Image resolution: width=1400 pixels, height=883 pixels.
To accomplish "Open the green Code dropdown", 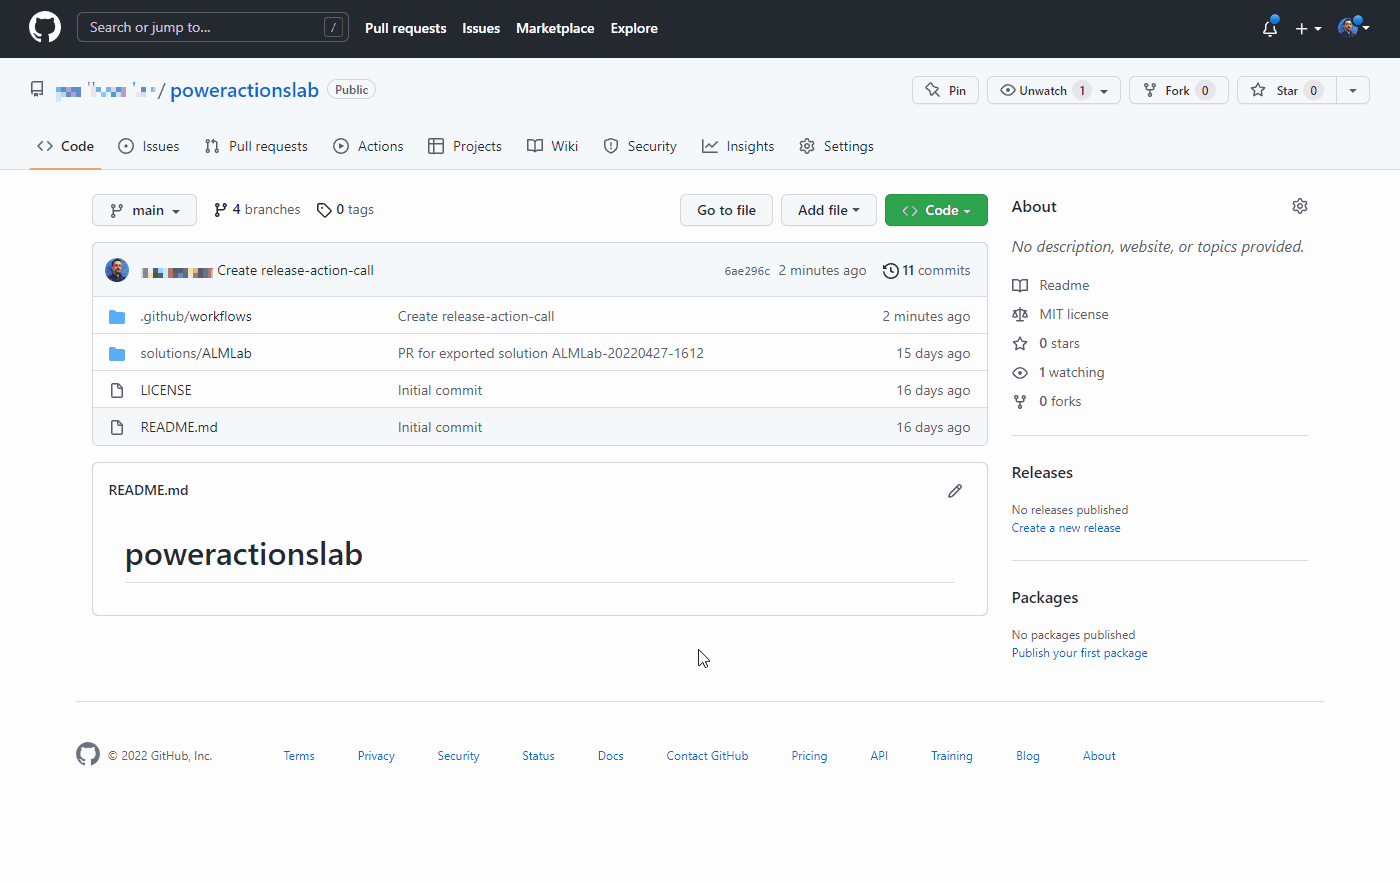I will click(935, 210).
